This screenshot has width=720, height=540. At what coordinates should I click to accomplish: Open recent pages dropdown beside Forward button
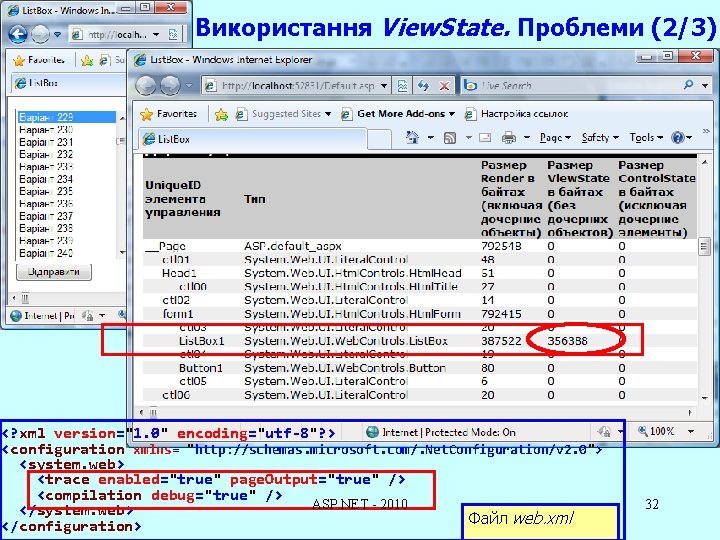pyautogui.click(x=189, y=85)
